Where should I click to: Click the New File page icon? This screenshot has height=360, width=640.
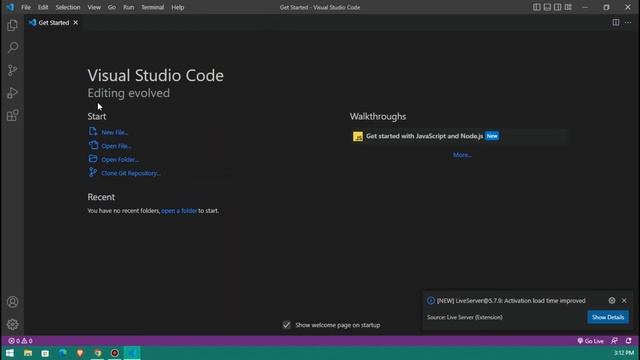[x=93, y=131]
